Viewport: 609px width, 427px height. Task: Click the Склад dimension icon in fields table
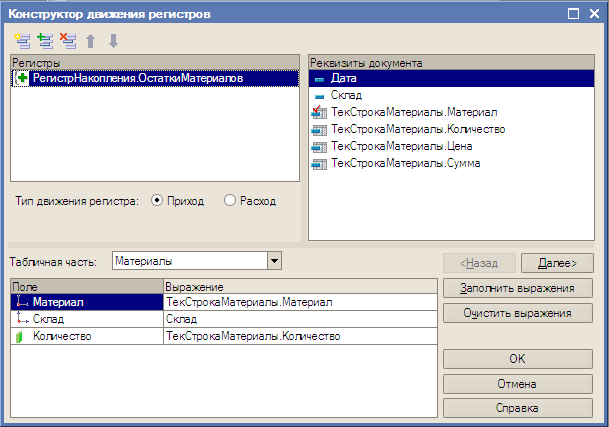point(22,319)
